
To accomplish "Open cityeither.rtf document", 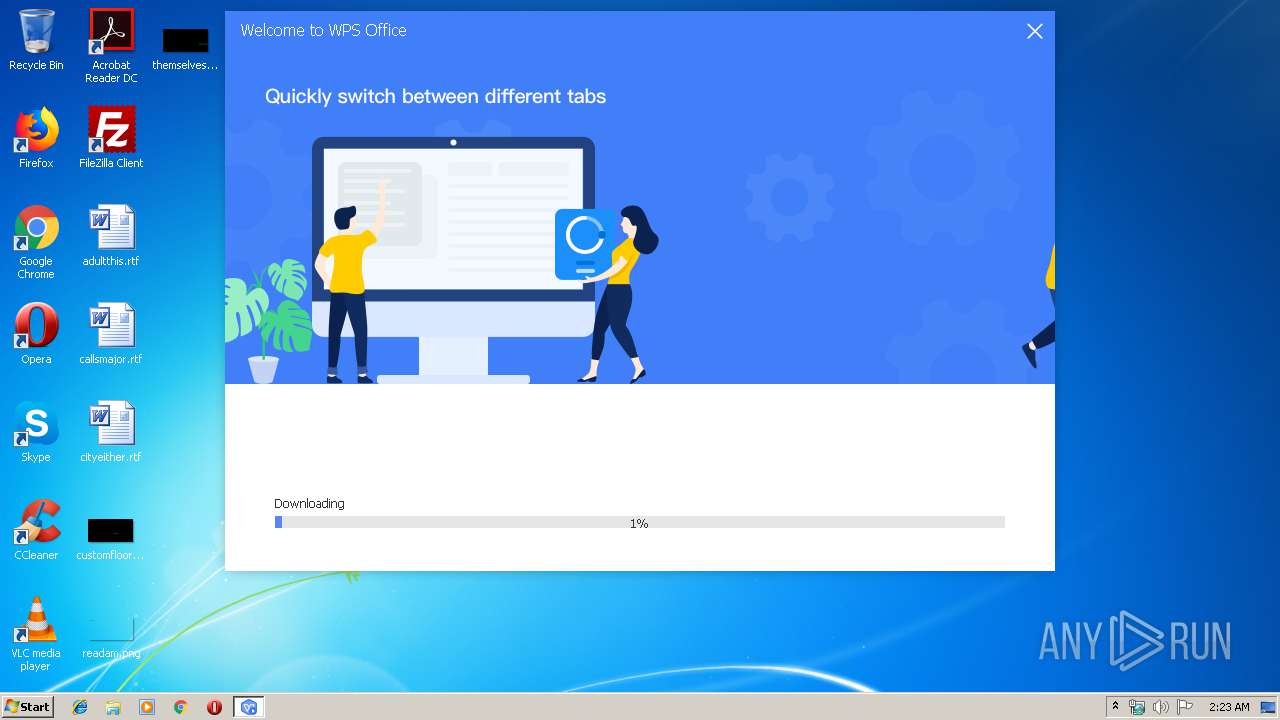I will (111, 432).
